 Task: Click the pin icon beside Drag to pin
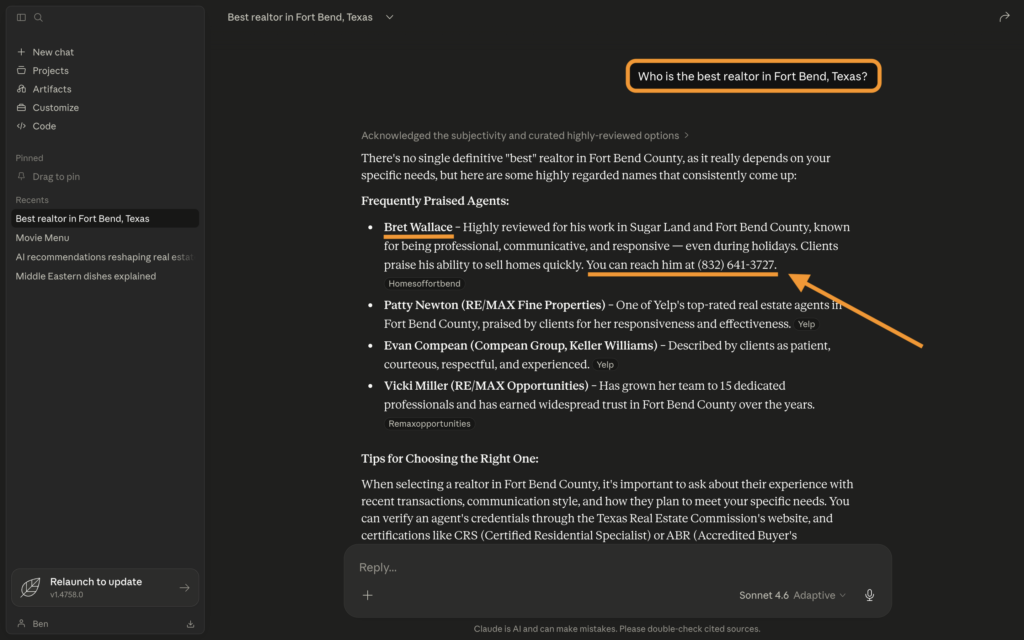[x=21, y=176]
